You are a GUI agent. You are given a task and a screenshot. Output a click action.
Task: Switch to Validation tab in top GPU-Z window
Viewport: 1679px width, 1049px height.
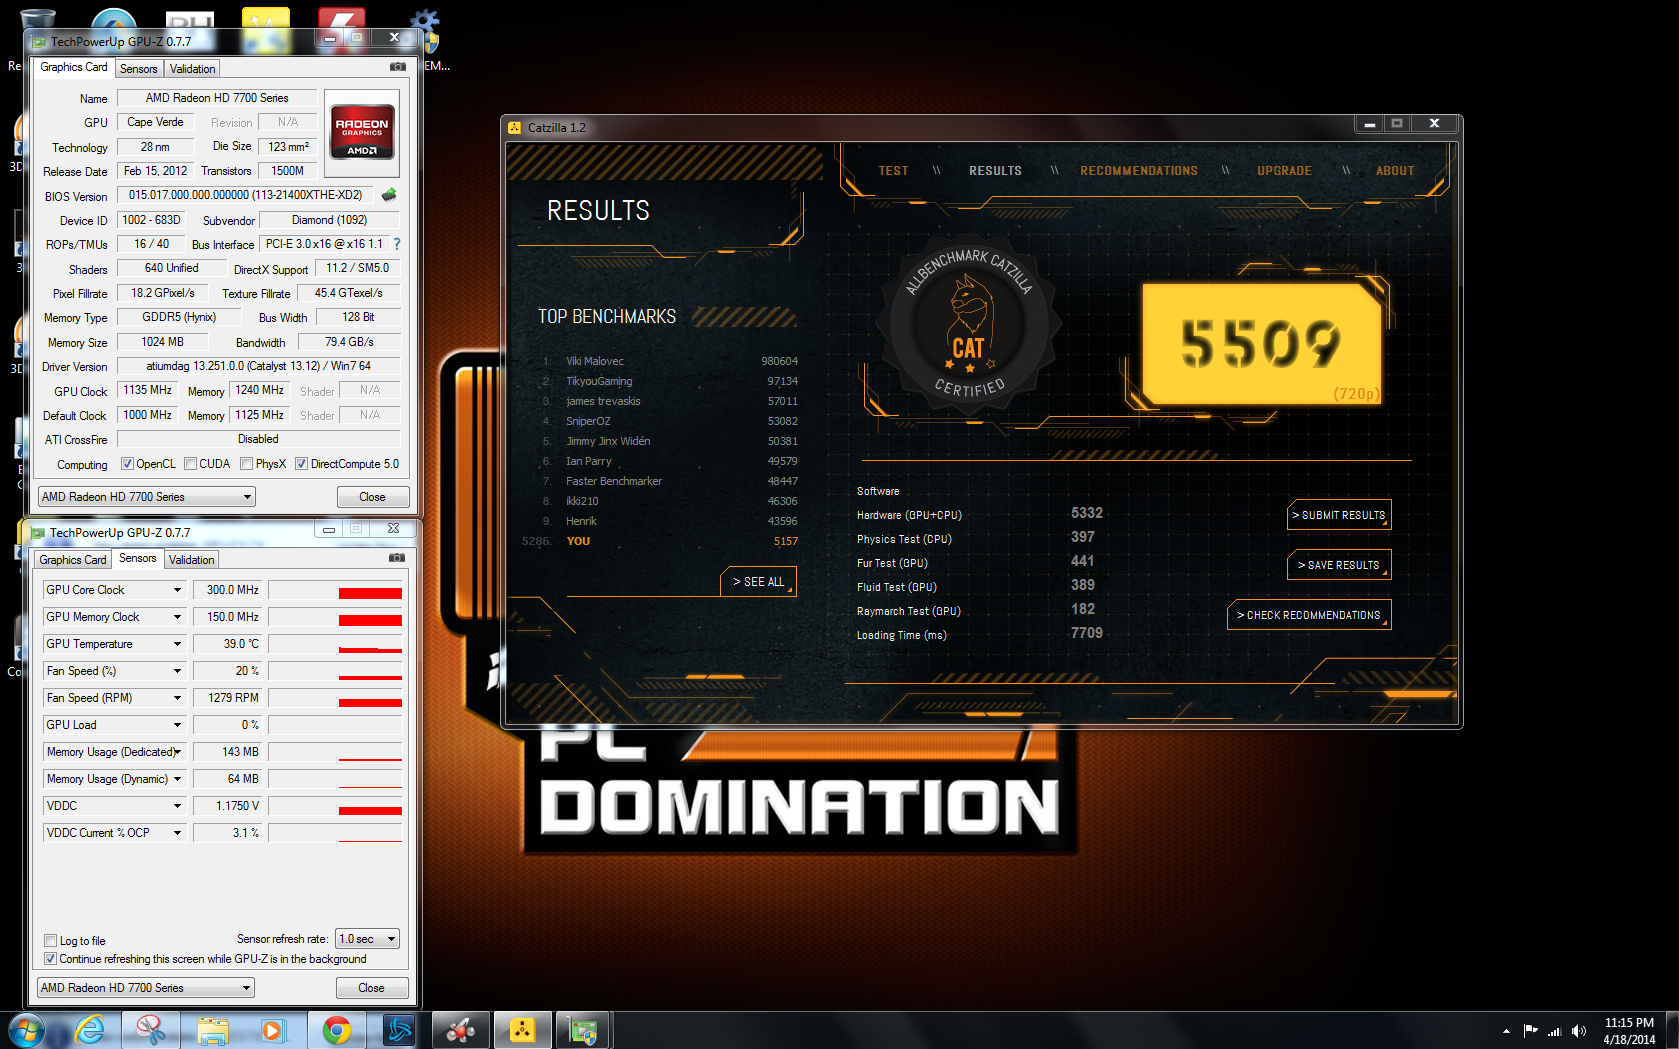pyautogui.click(x=192, y=69)
